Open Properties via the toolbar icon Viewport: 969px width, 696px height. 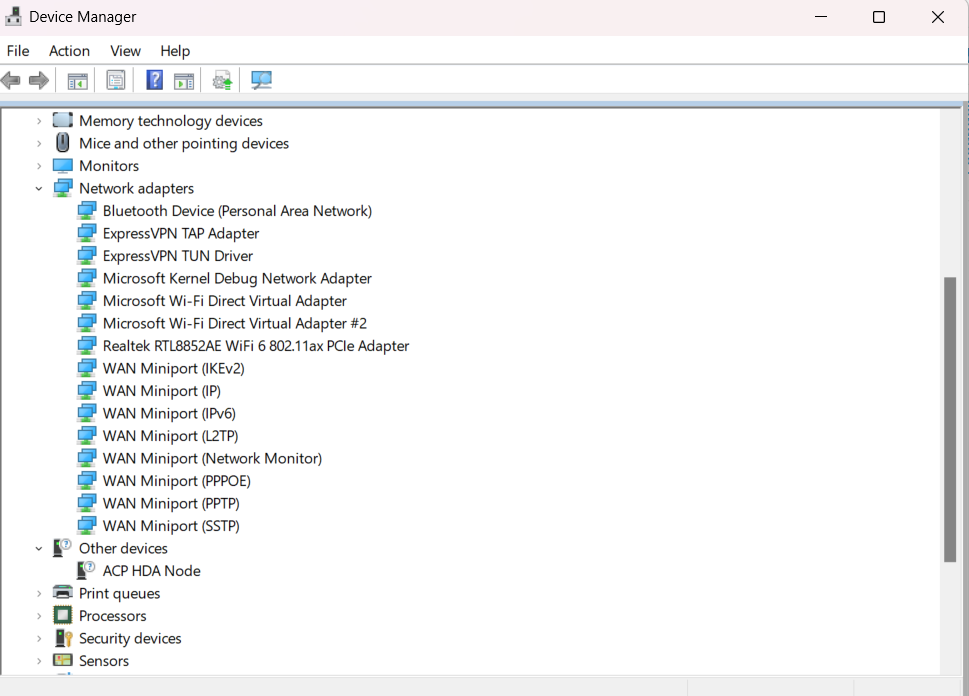click(115, 80)
